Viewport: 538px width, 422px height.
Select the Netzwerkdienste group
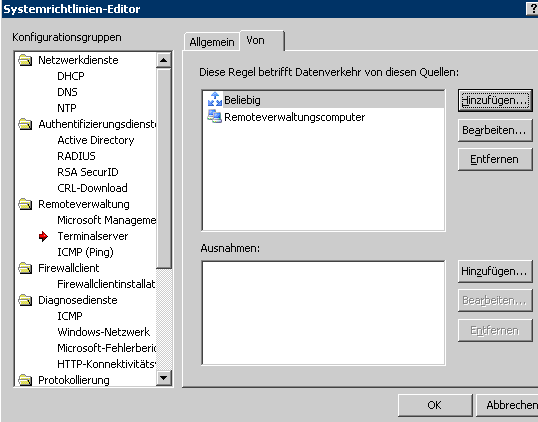click(78, 60)
